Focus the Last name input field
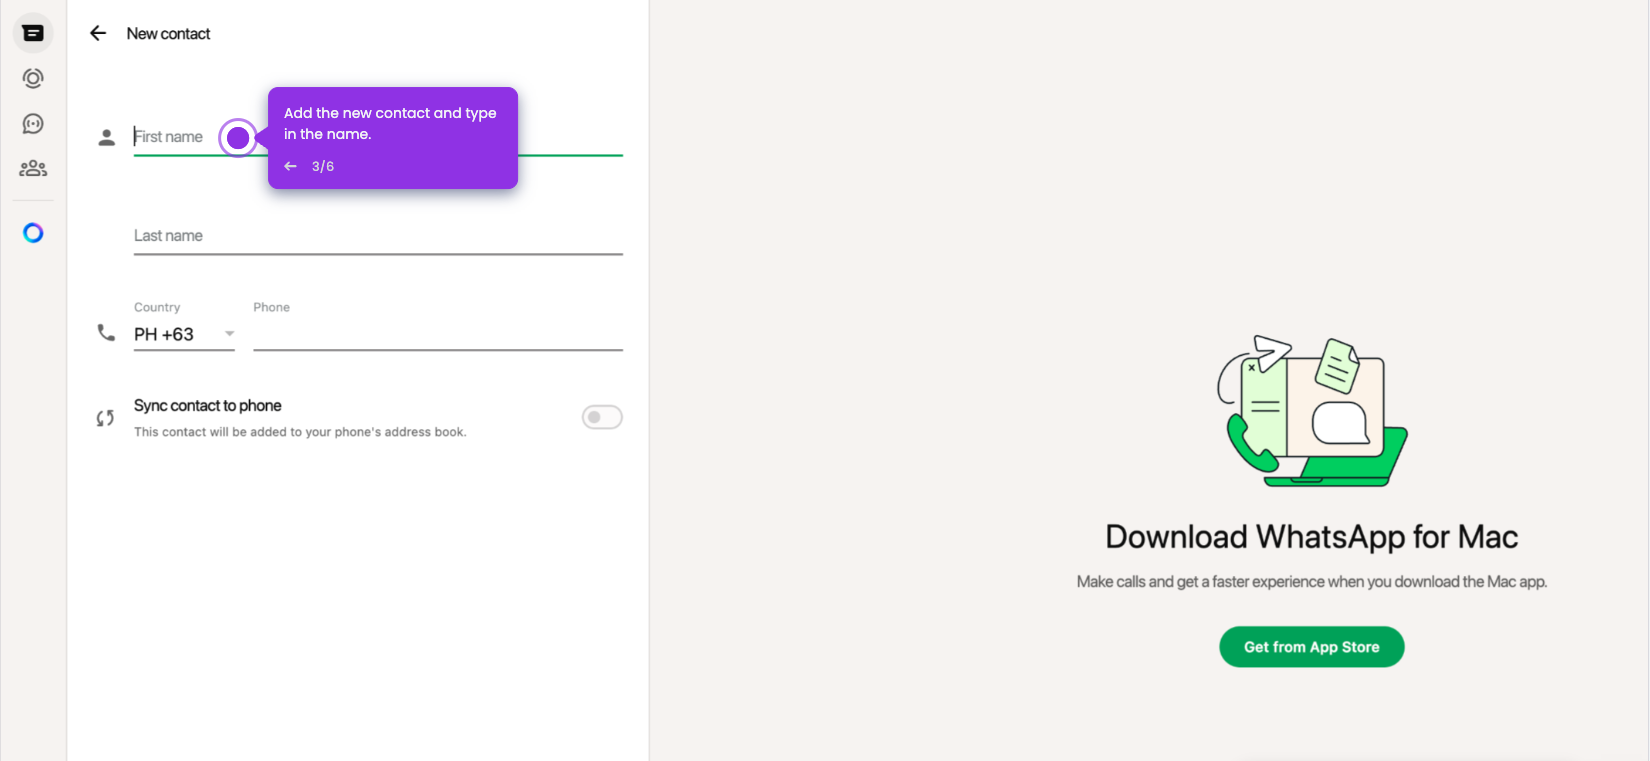 click(378, 236)
